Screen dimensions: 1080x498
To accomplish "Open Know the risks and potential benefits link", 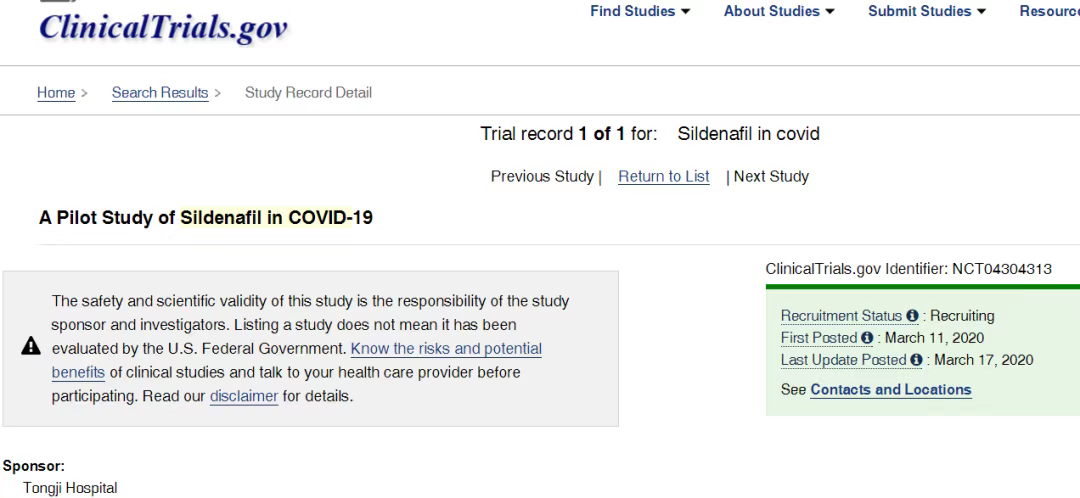I will pos(297,360).
